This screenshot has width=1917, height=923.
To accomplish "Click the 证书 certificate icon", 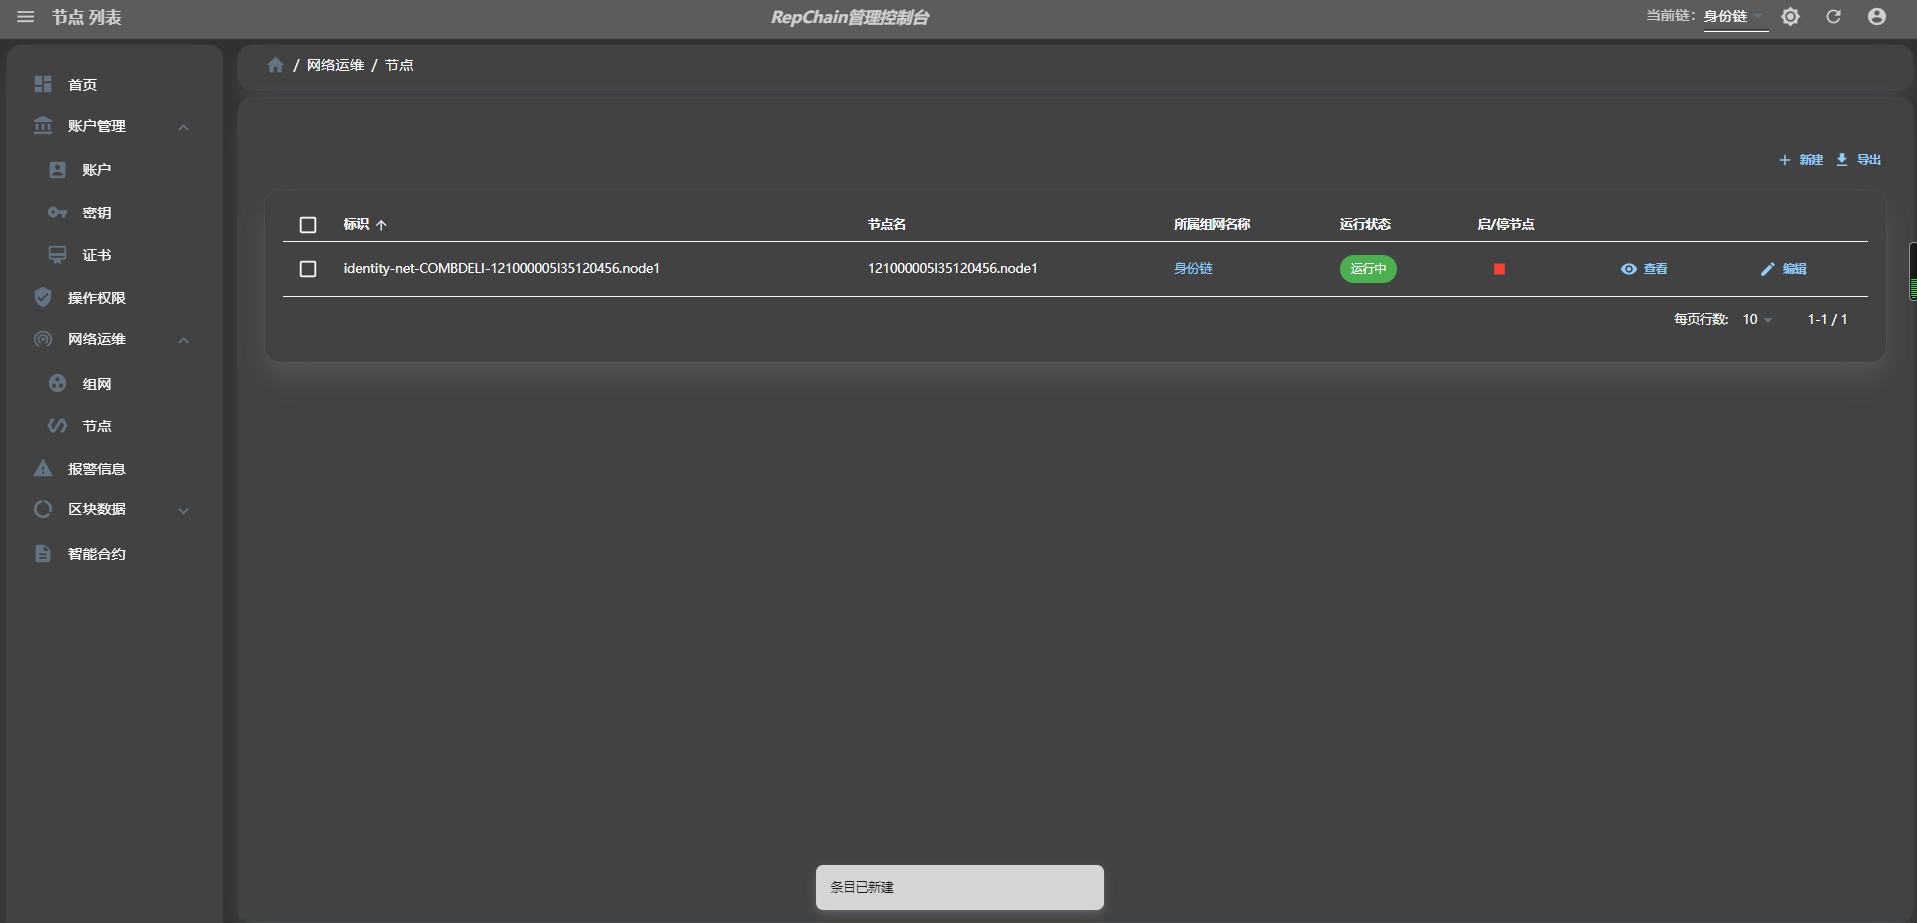I will coord(58,255).
